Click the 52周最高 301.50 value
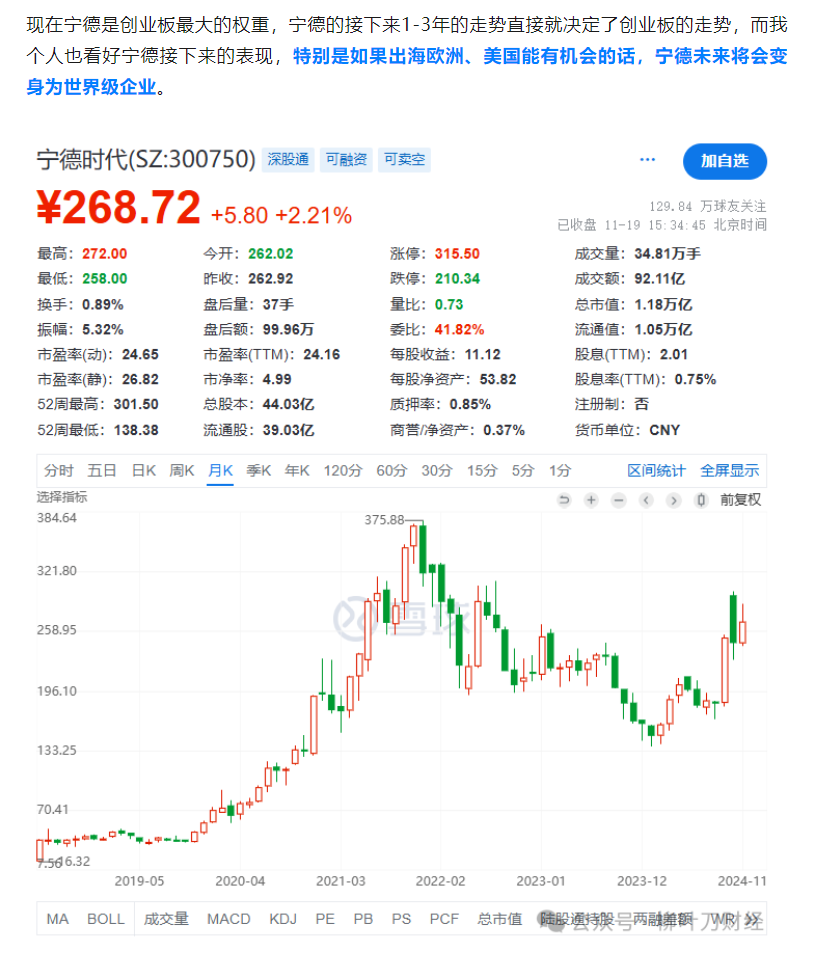 [136, 405]
